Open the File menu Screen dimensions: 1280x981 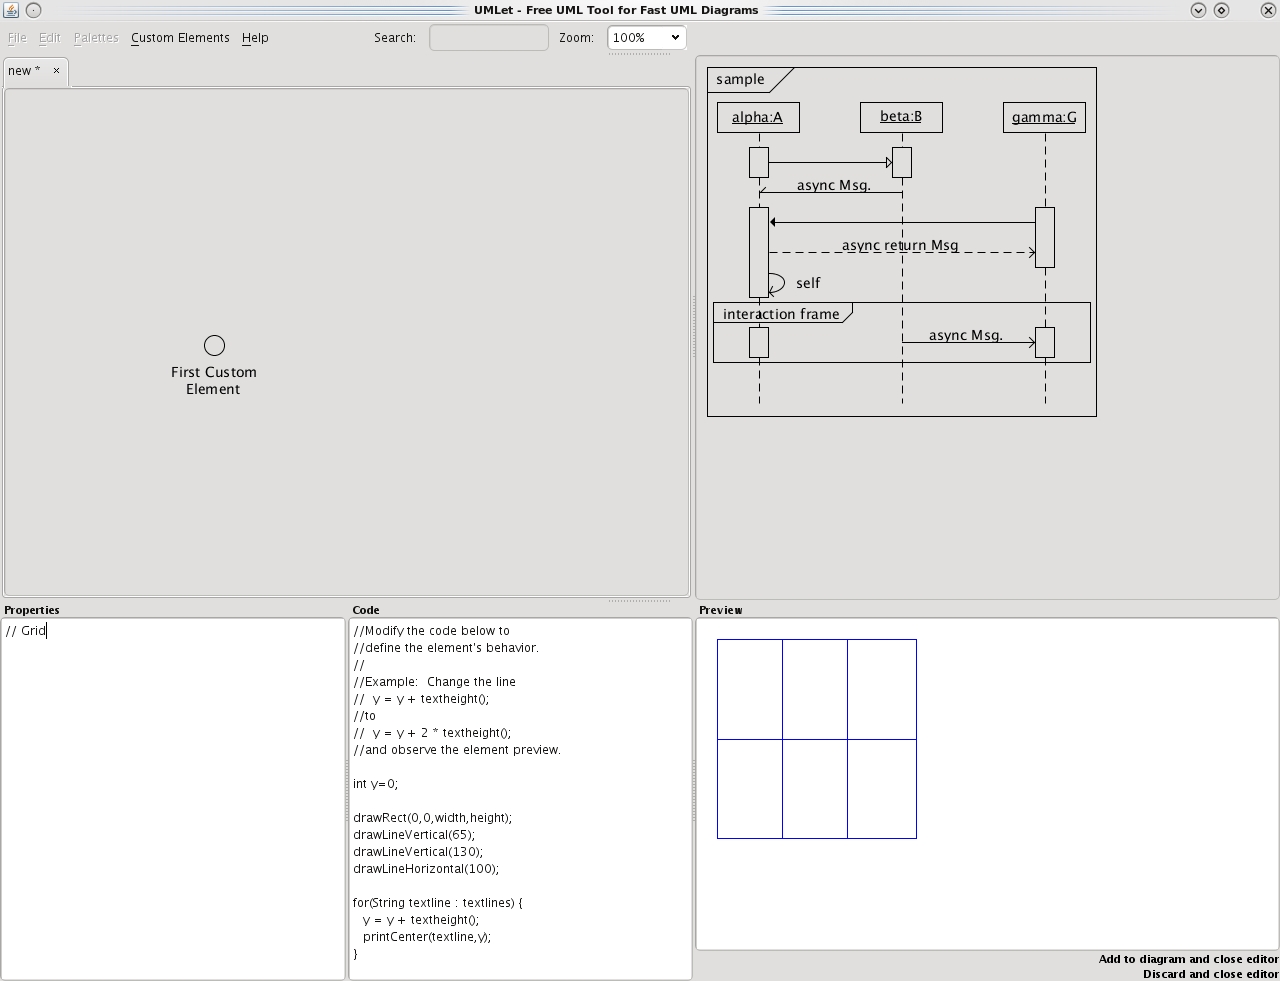pyautogui.click(x=17, y=38)
